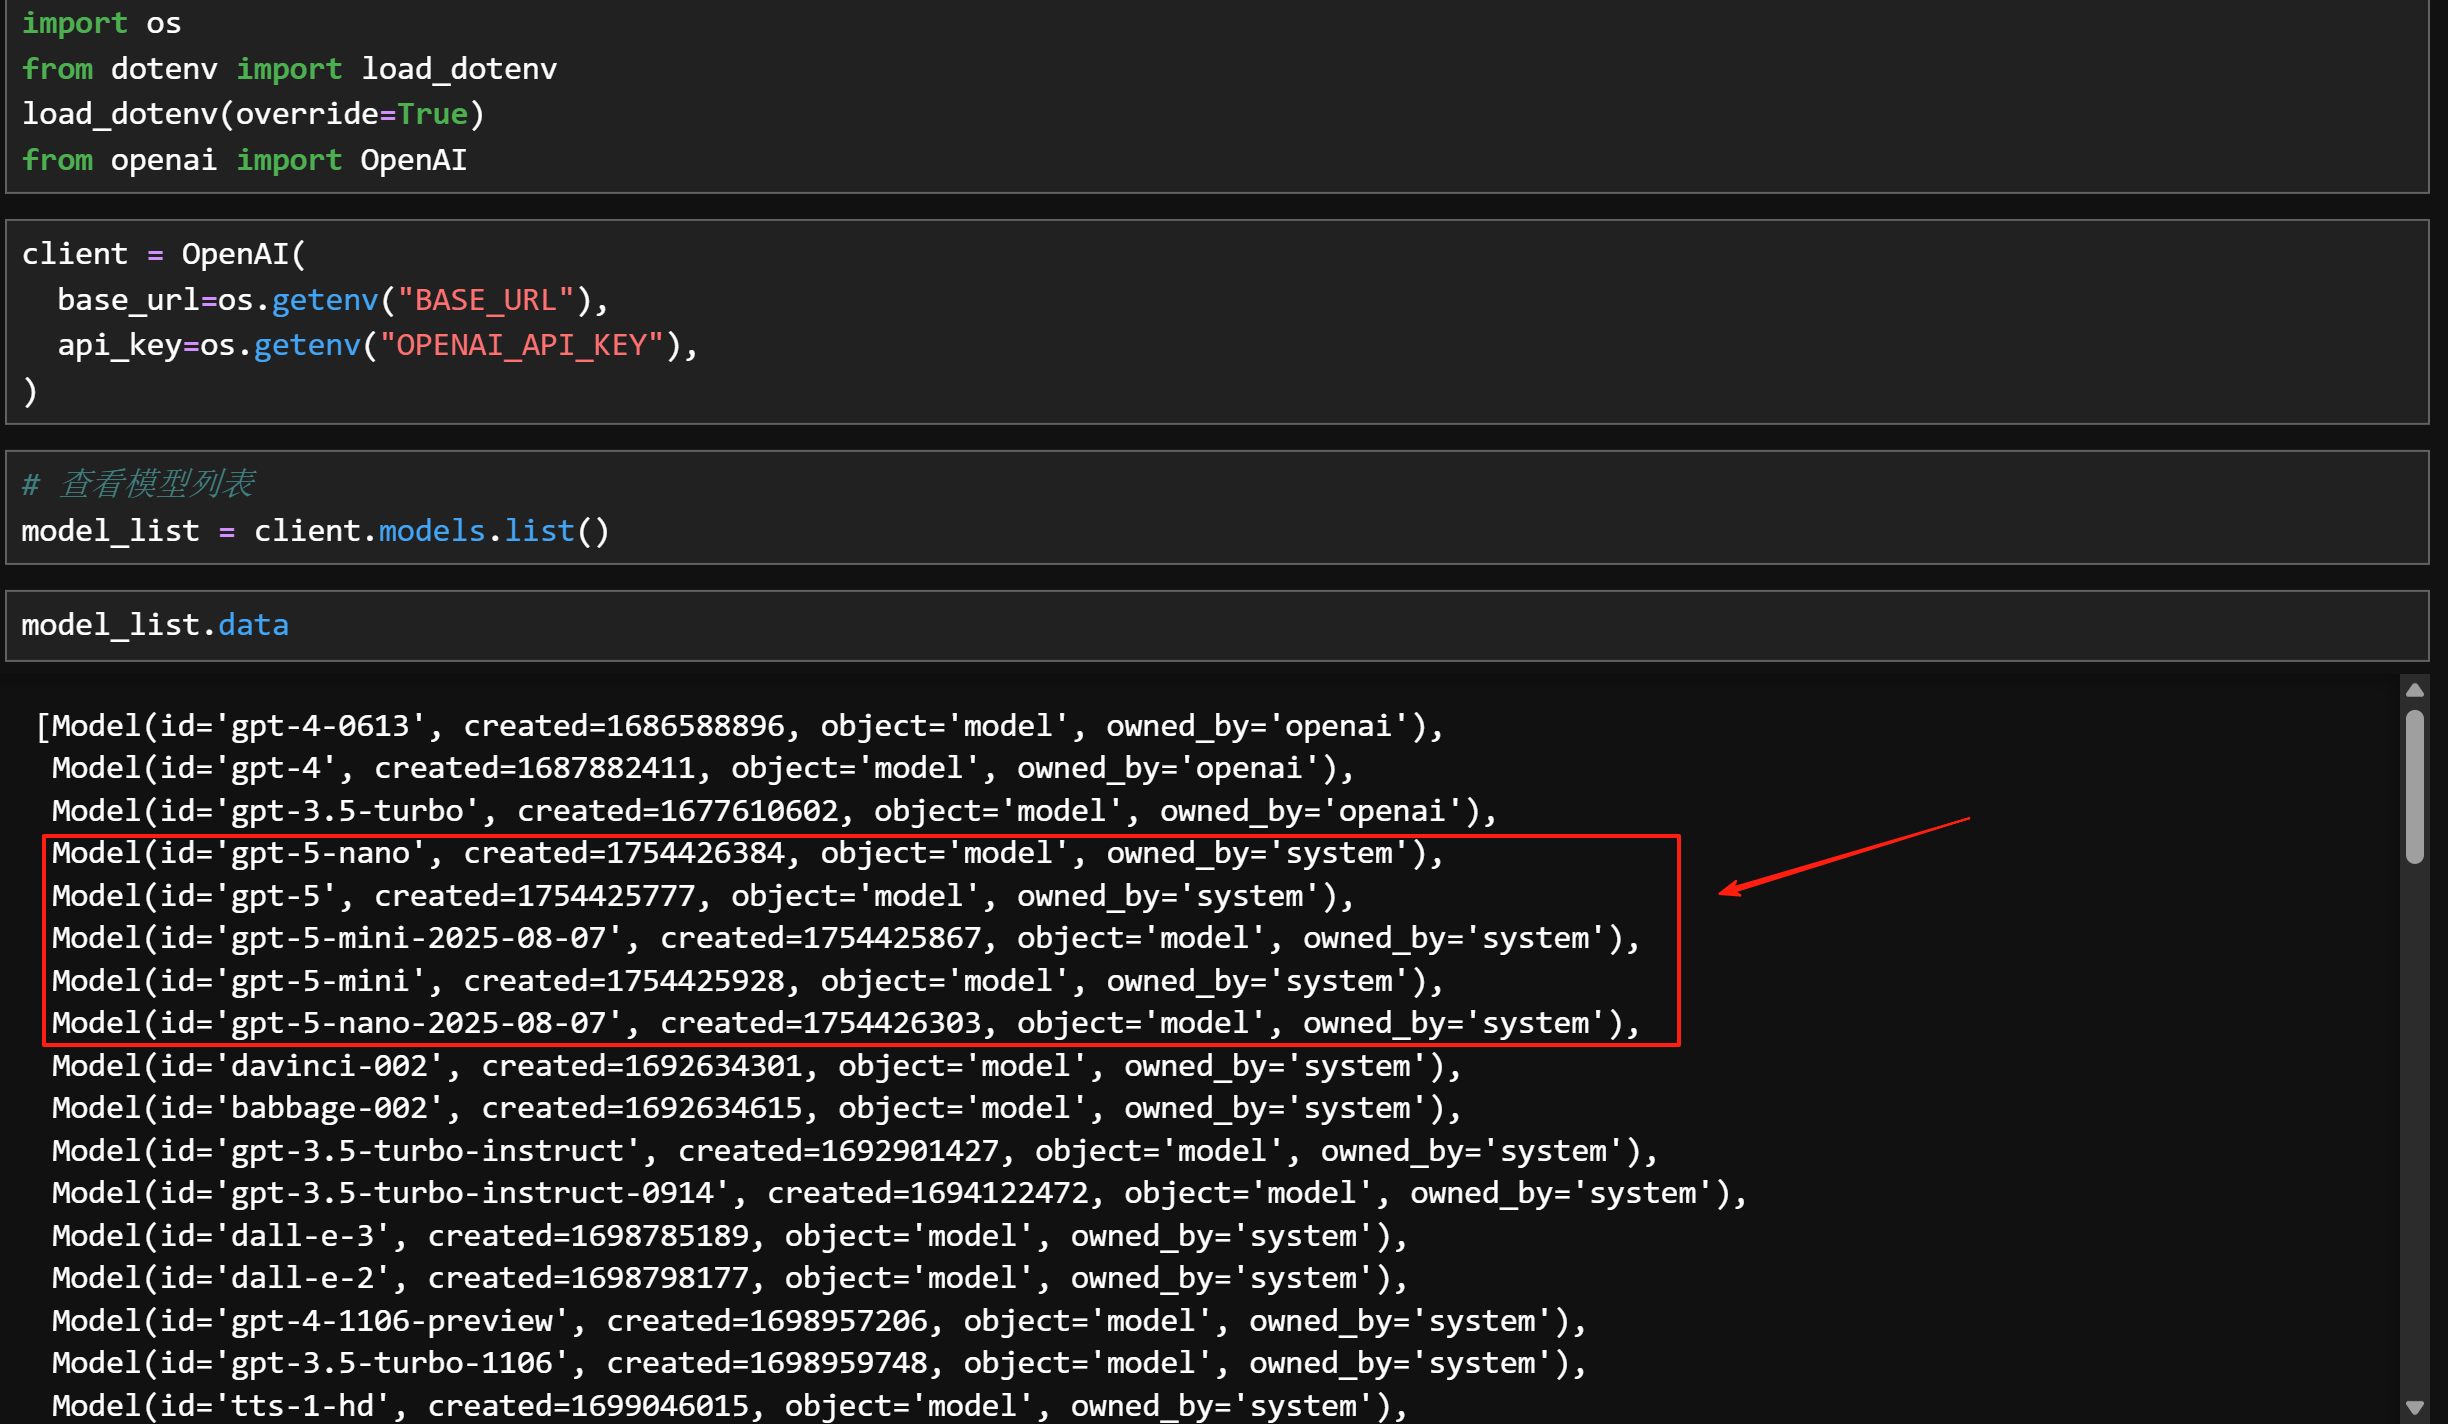Click the 'dall-e-2' output row
2448x1424 pixels.
(x=730, y=1278)
